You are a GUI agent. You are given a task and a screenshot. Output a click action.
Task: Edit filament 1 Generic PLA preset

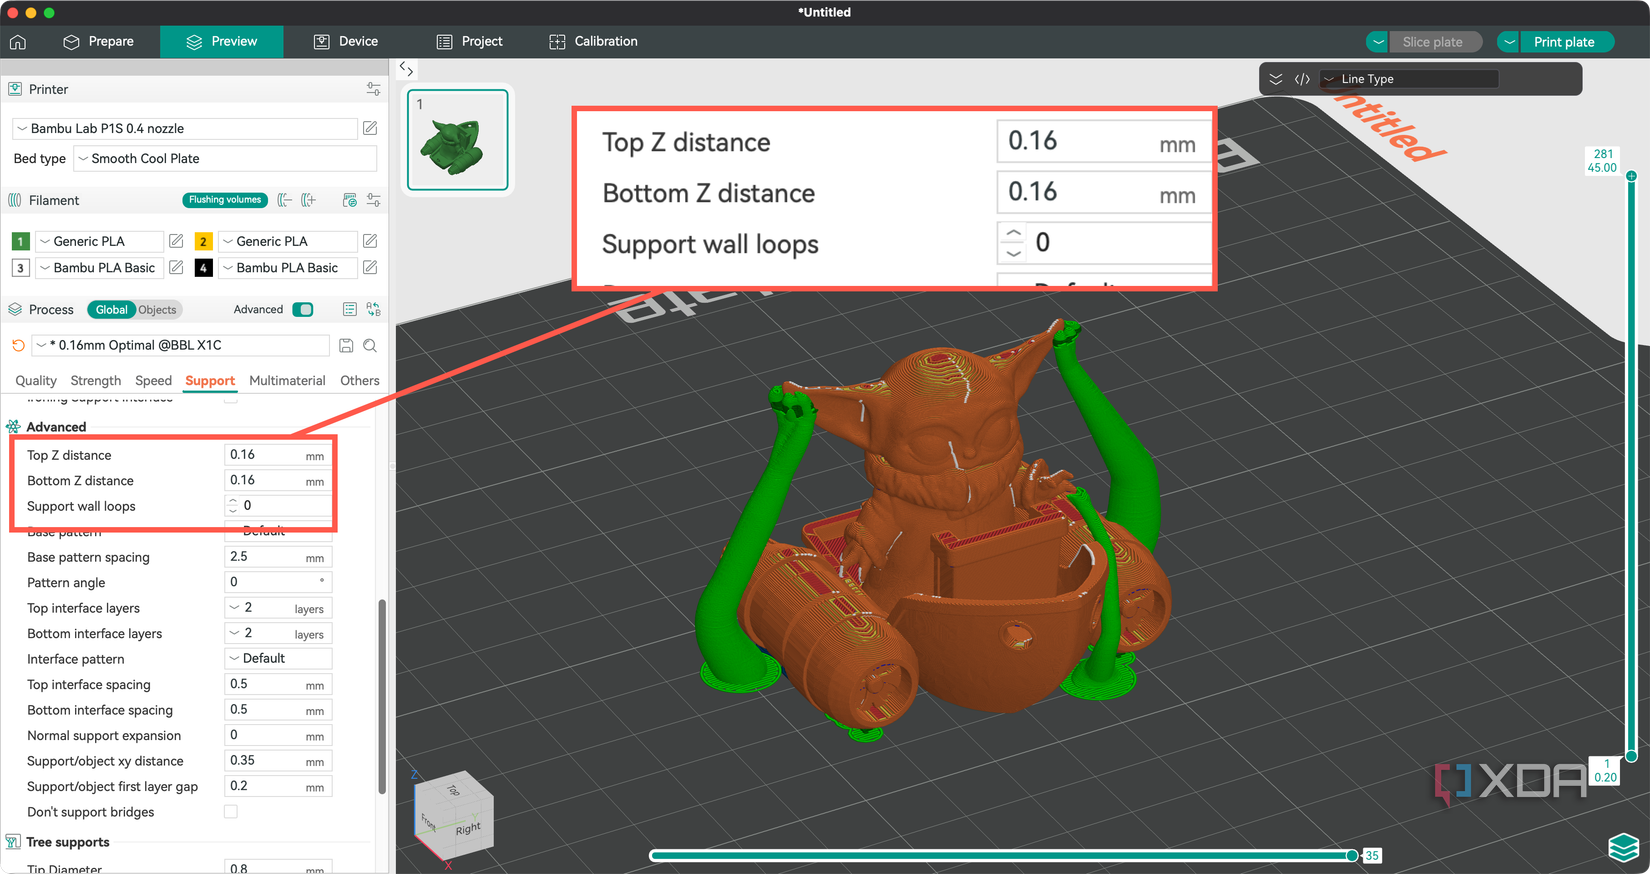[x=176, y=241]
